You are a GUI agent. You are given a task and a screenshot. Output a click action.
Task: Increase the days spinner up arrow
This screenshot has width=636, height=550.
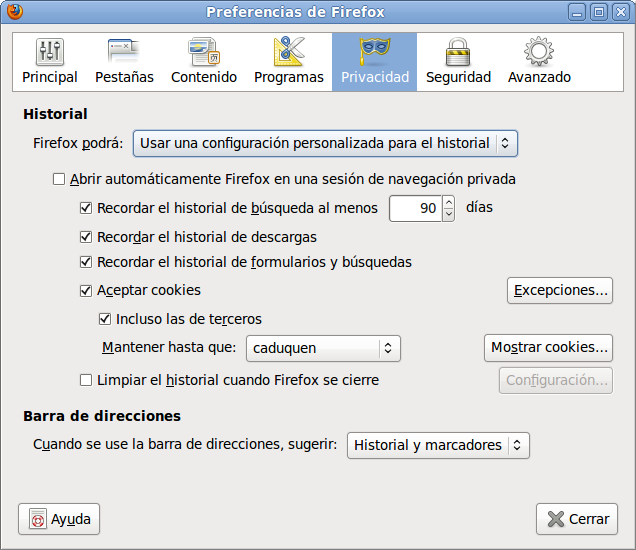click(449, 202)
